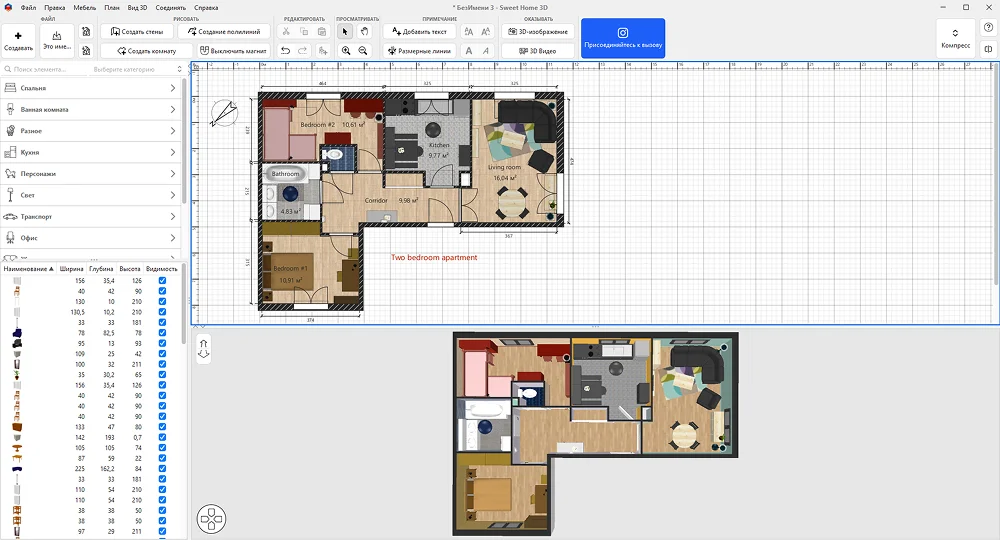Click the Присоединяйтесь к вызову button
The width and height of the screenshot is (1000, 540).
[622, 38]
